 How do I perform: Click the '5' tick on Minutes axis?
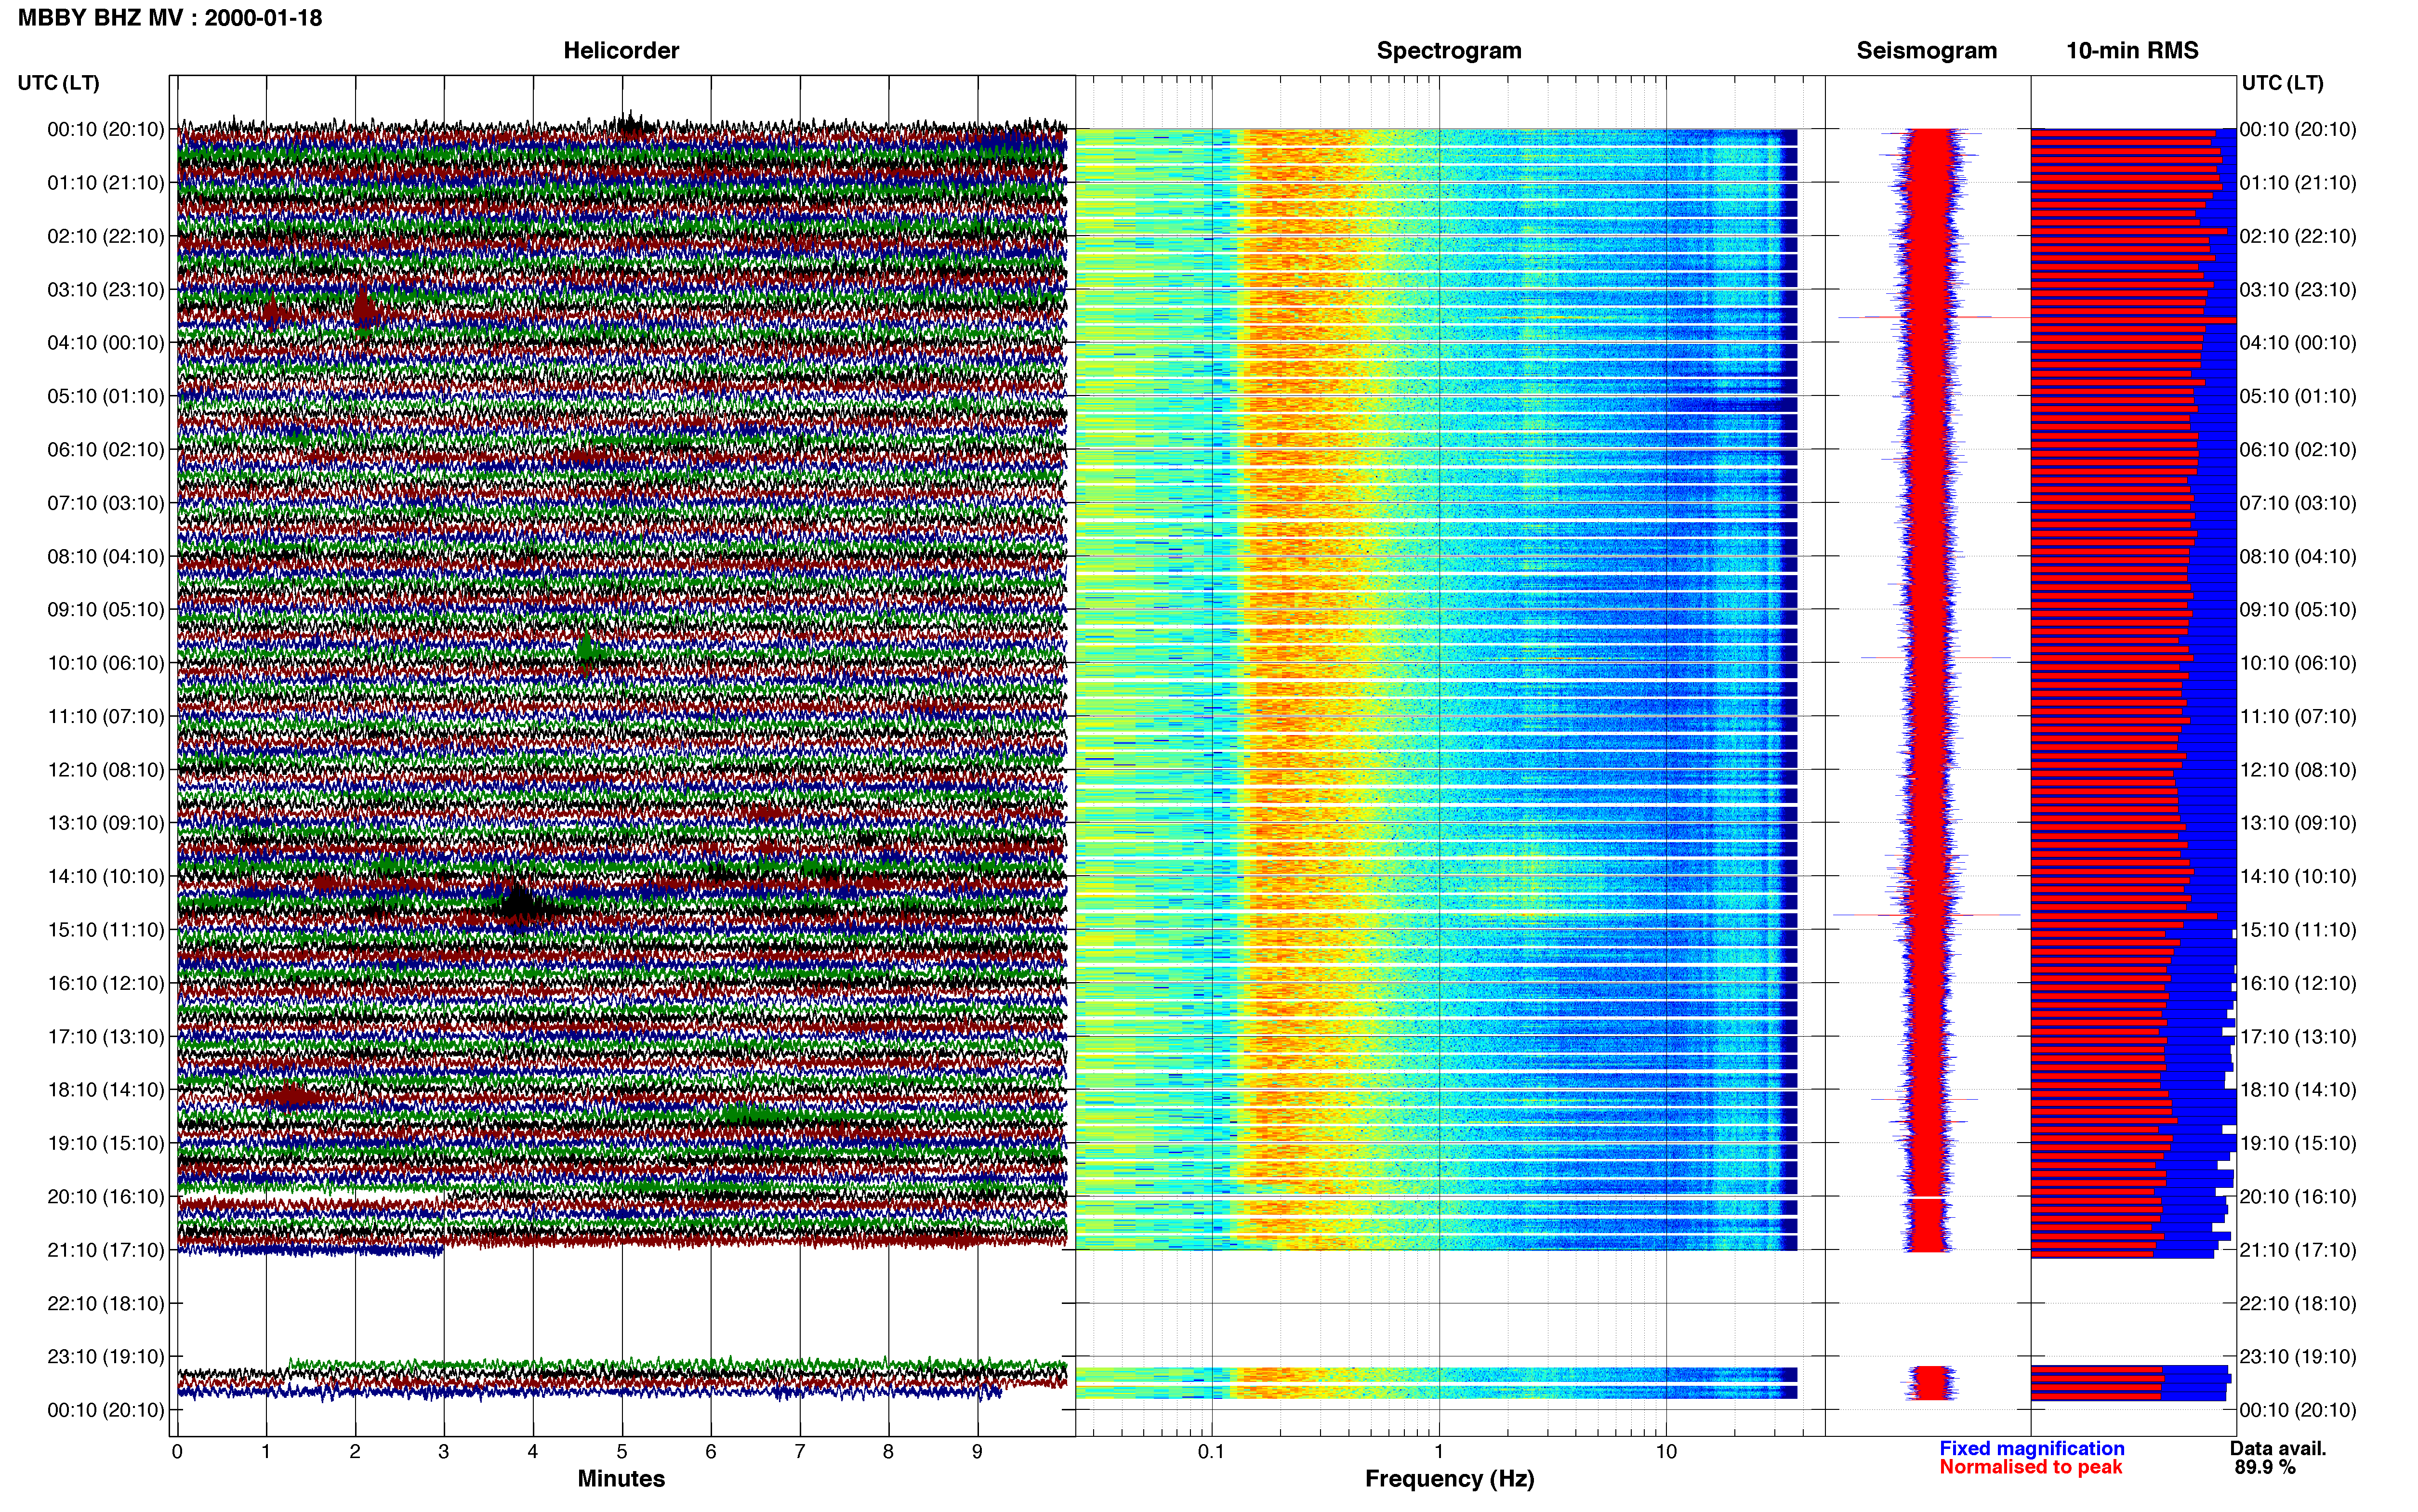coord(622,1452)
